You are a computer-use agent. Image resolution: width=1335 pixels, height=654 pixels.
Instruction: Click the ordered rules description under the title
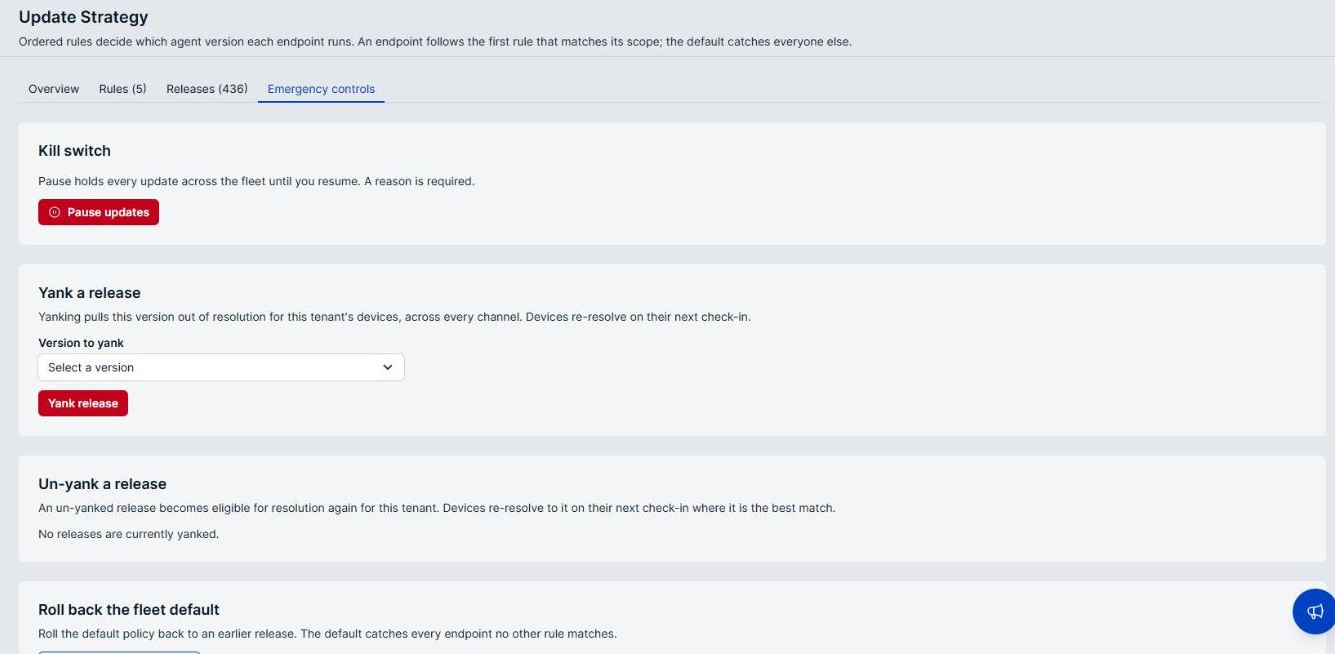tap(435, 42)
